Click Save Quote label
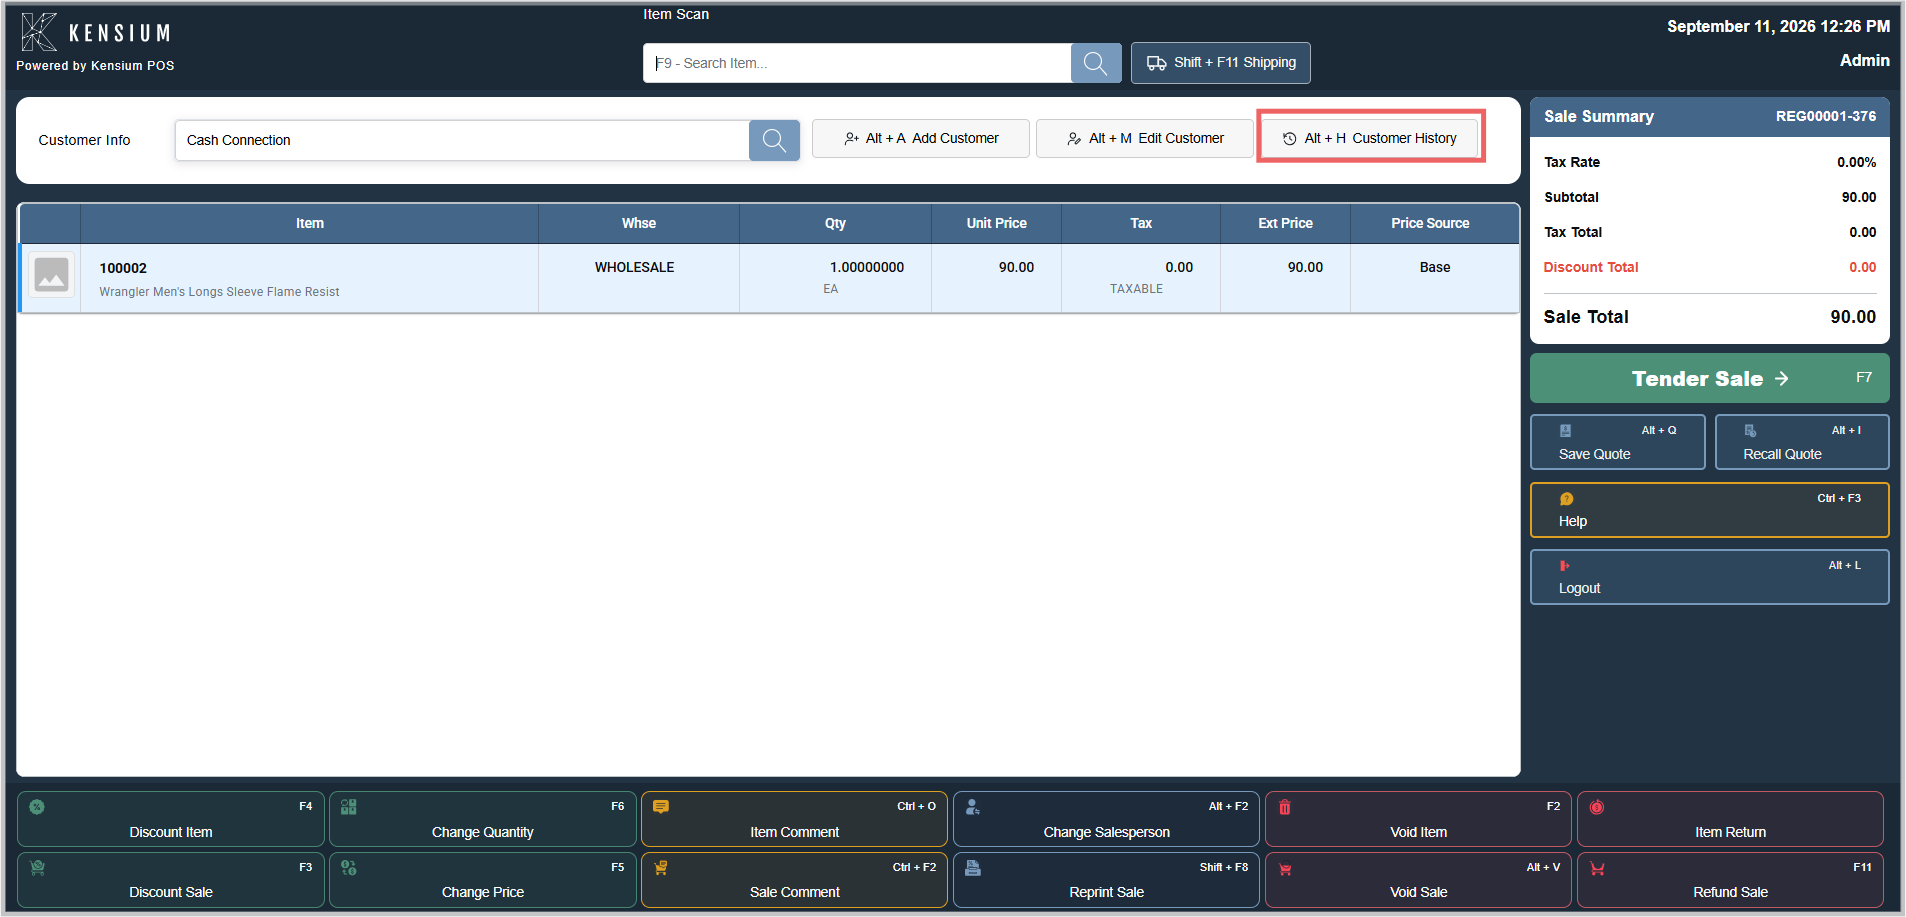 (1594, 454)
